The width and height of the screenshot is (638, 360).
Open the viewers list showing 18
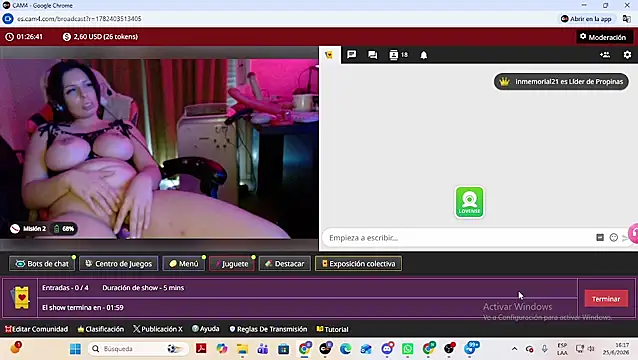click(398, 55)
